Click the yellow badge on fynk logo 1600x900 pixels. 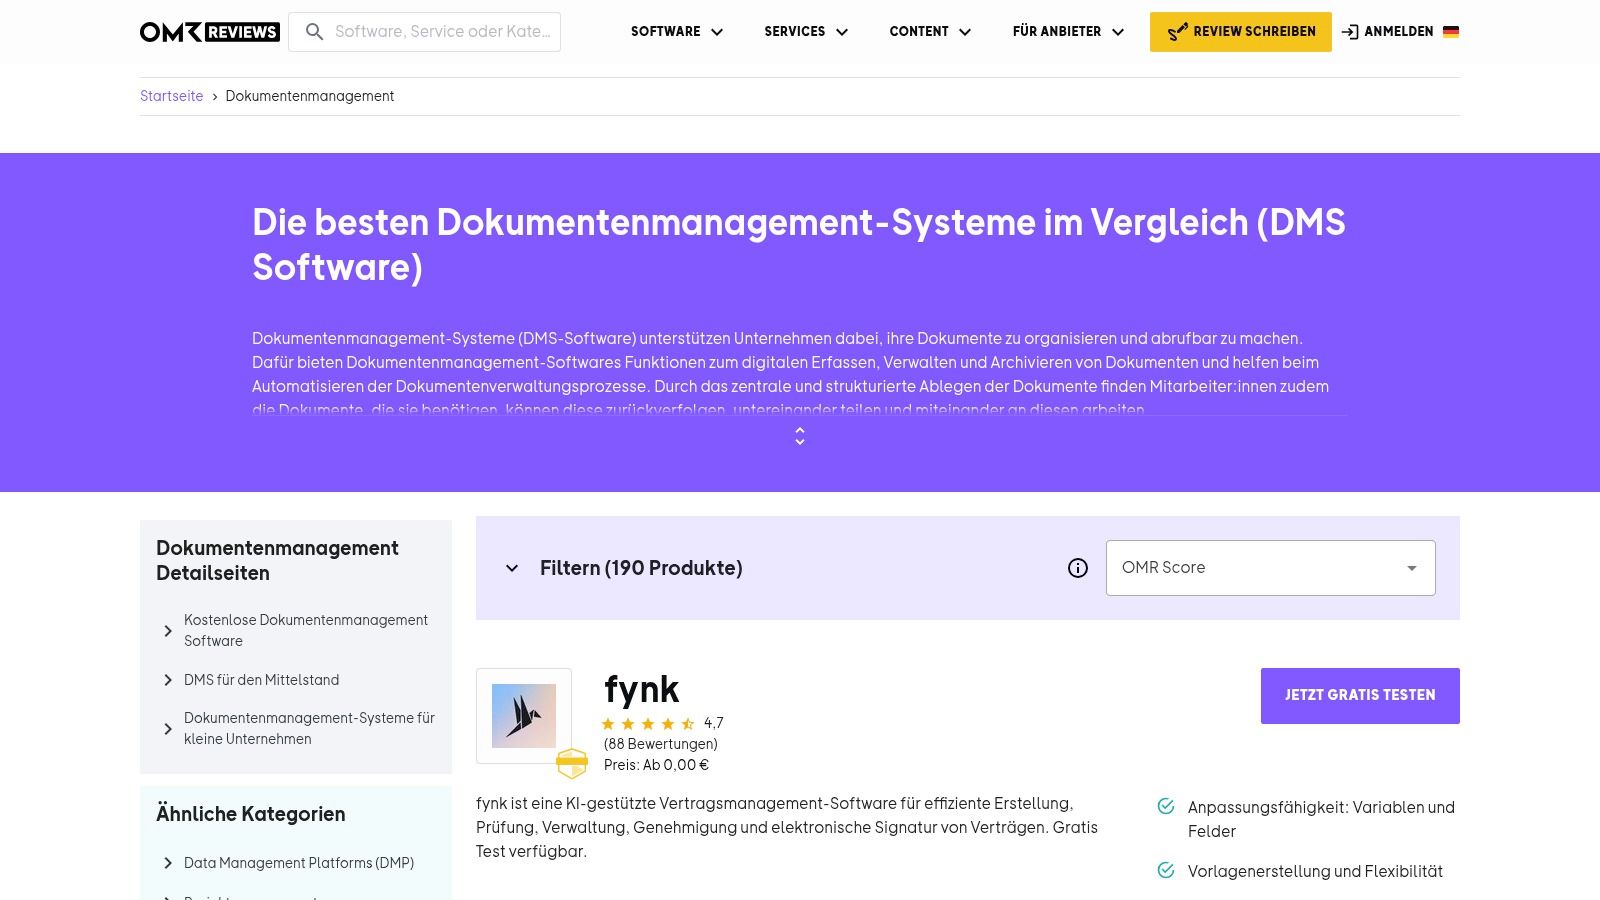pos(572,764)
